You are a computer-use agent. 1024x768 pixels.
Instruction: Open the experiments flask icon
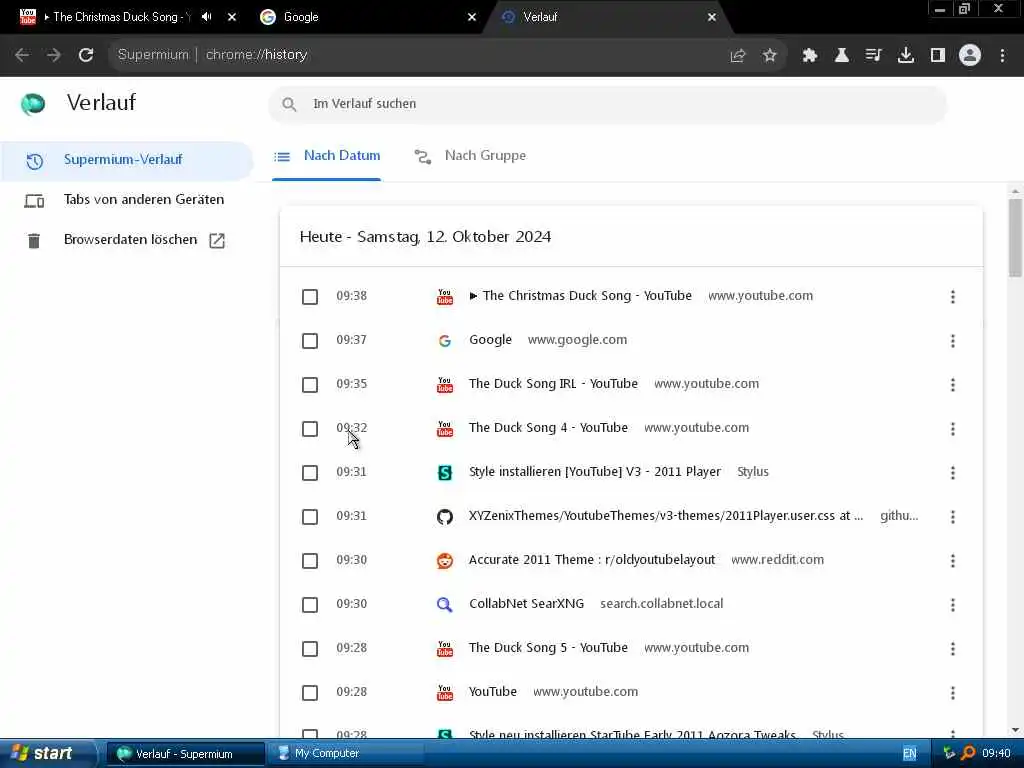(842, 56)
